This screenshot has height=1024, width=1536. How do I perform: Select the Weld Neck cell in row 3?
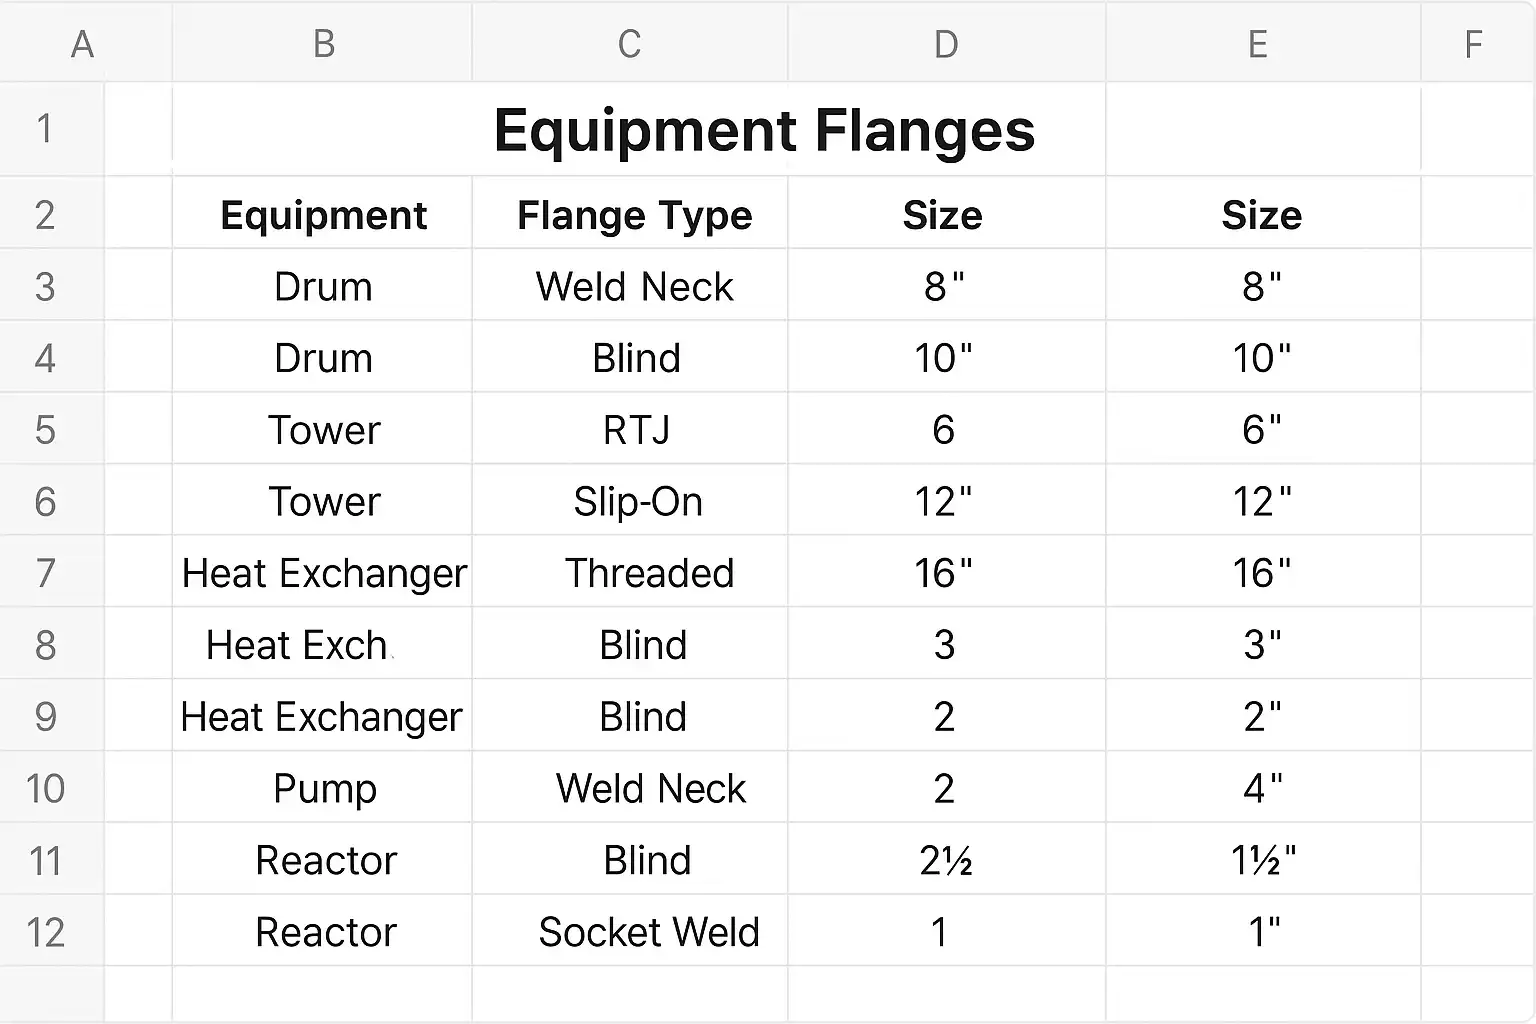(x=630, y=286)
